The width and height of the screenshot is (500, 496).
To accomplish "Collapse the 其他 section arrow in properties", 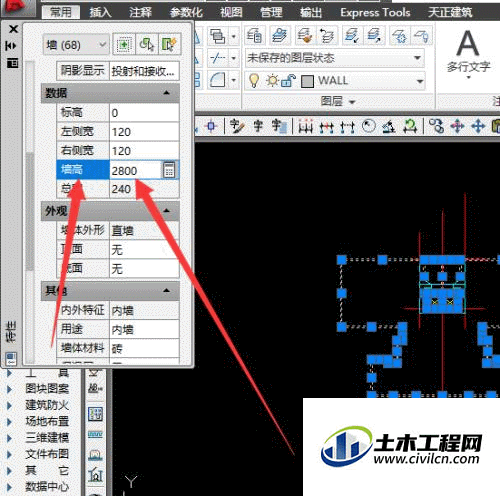I will click(x=167, y=291).
